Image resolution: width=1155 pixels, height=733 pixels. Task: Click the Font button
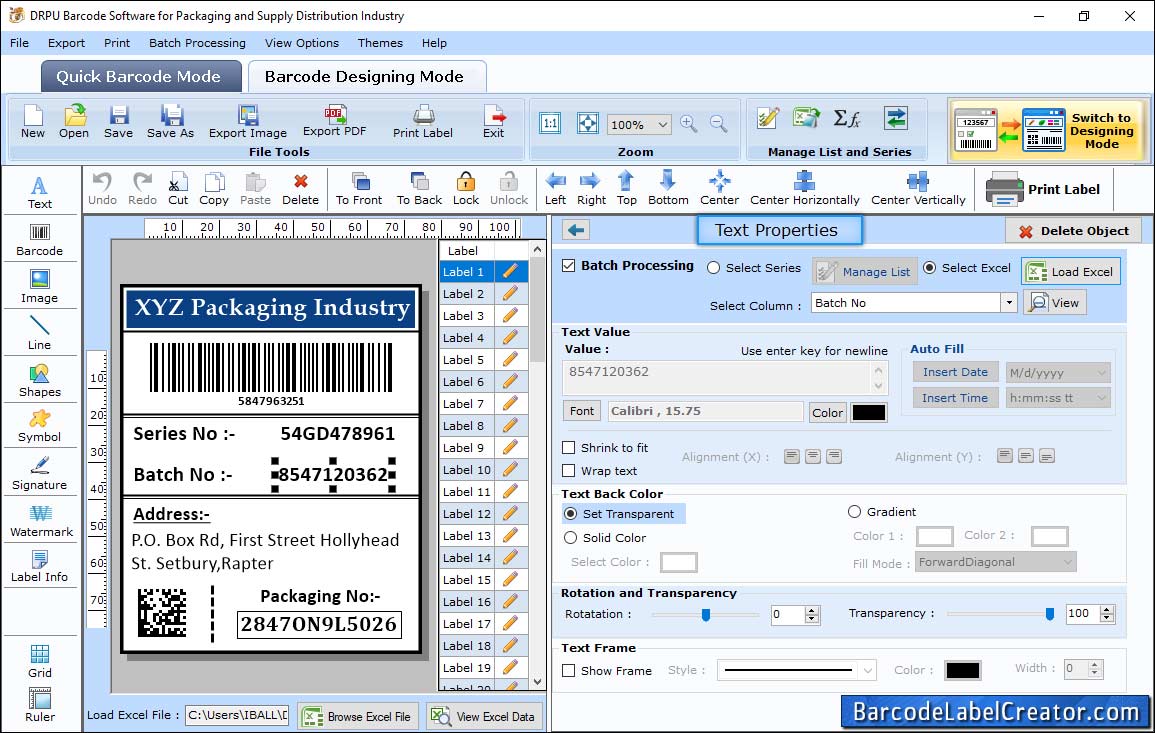[x=582, y=411]
